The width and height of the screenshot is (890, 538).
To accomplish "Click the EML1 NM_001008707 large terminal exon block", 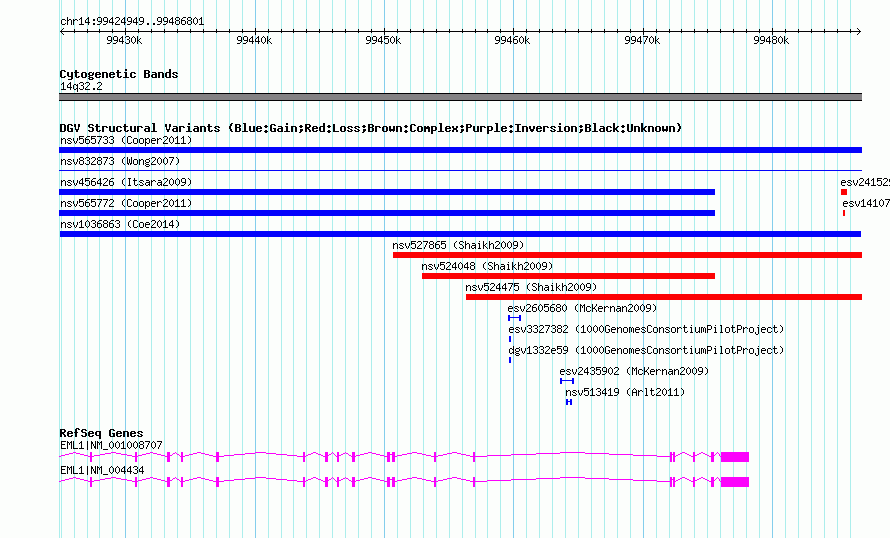I will pyautogui.click(x=735, y=457).
